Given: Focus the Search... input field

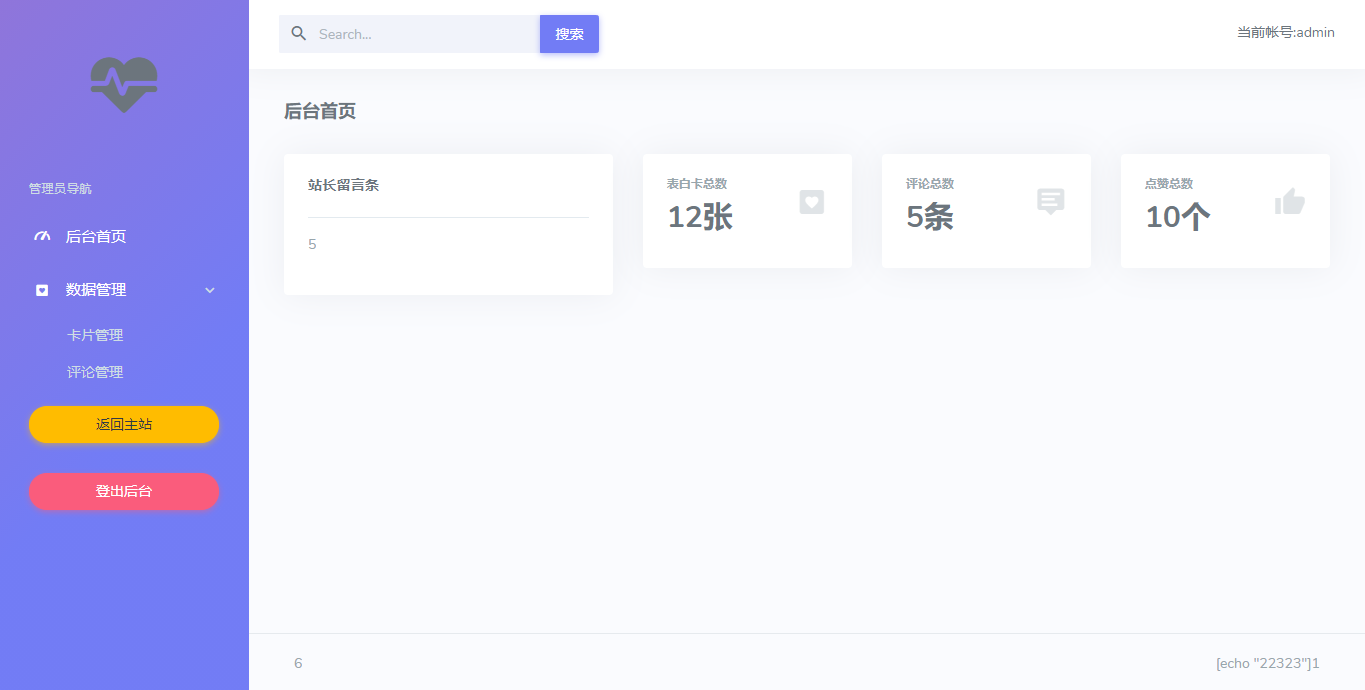Looking at the screenshot, I should pos(425,34).
